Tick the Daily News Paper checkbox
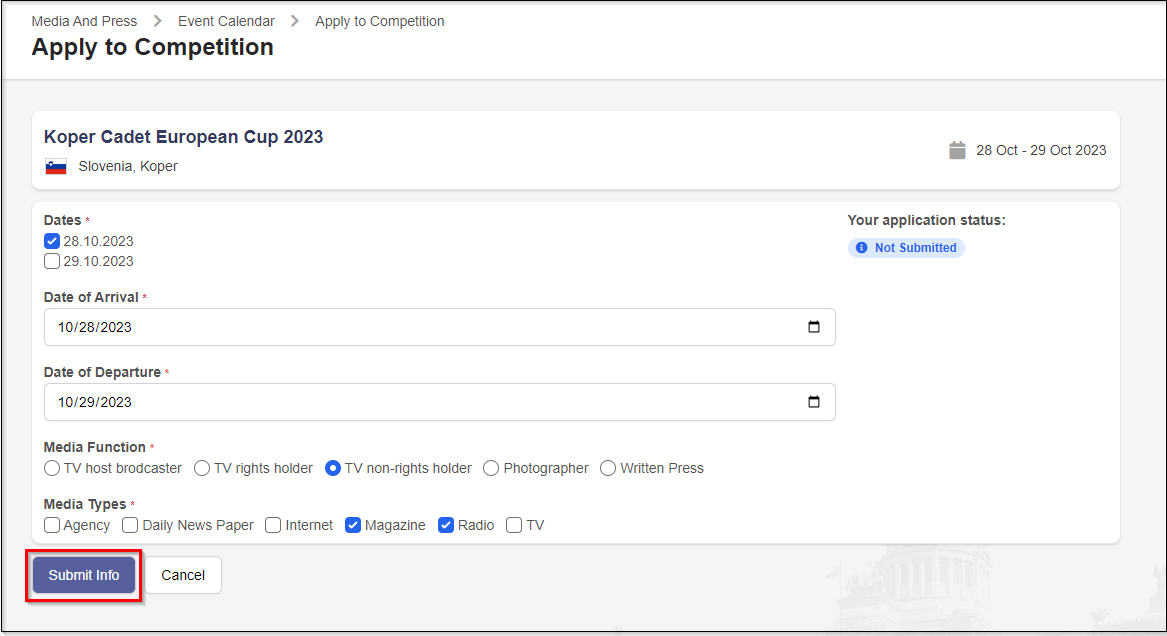1167x636 pixels. (130, 525)
